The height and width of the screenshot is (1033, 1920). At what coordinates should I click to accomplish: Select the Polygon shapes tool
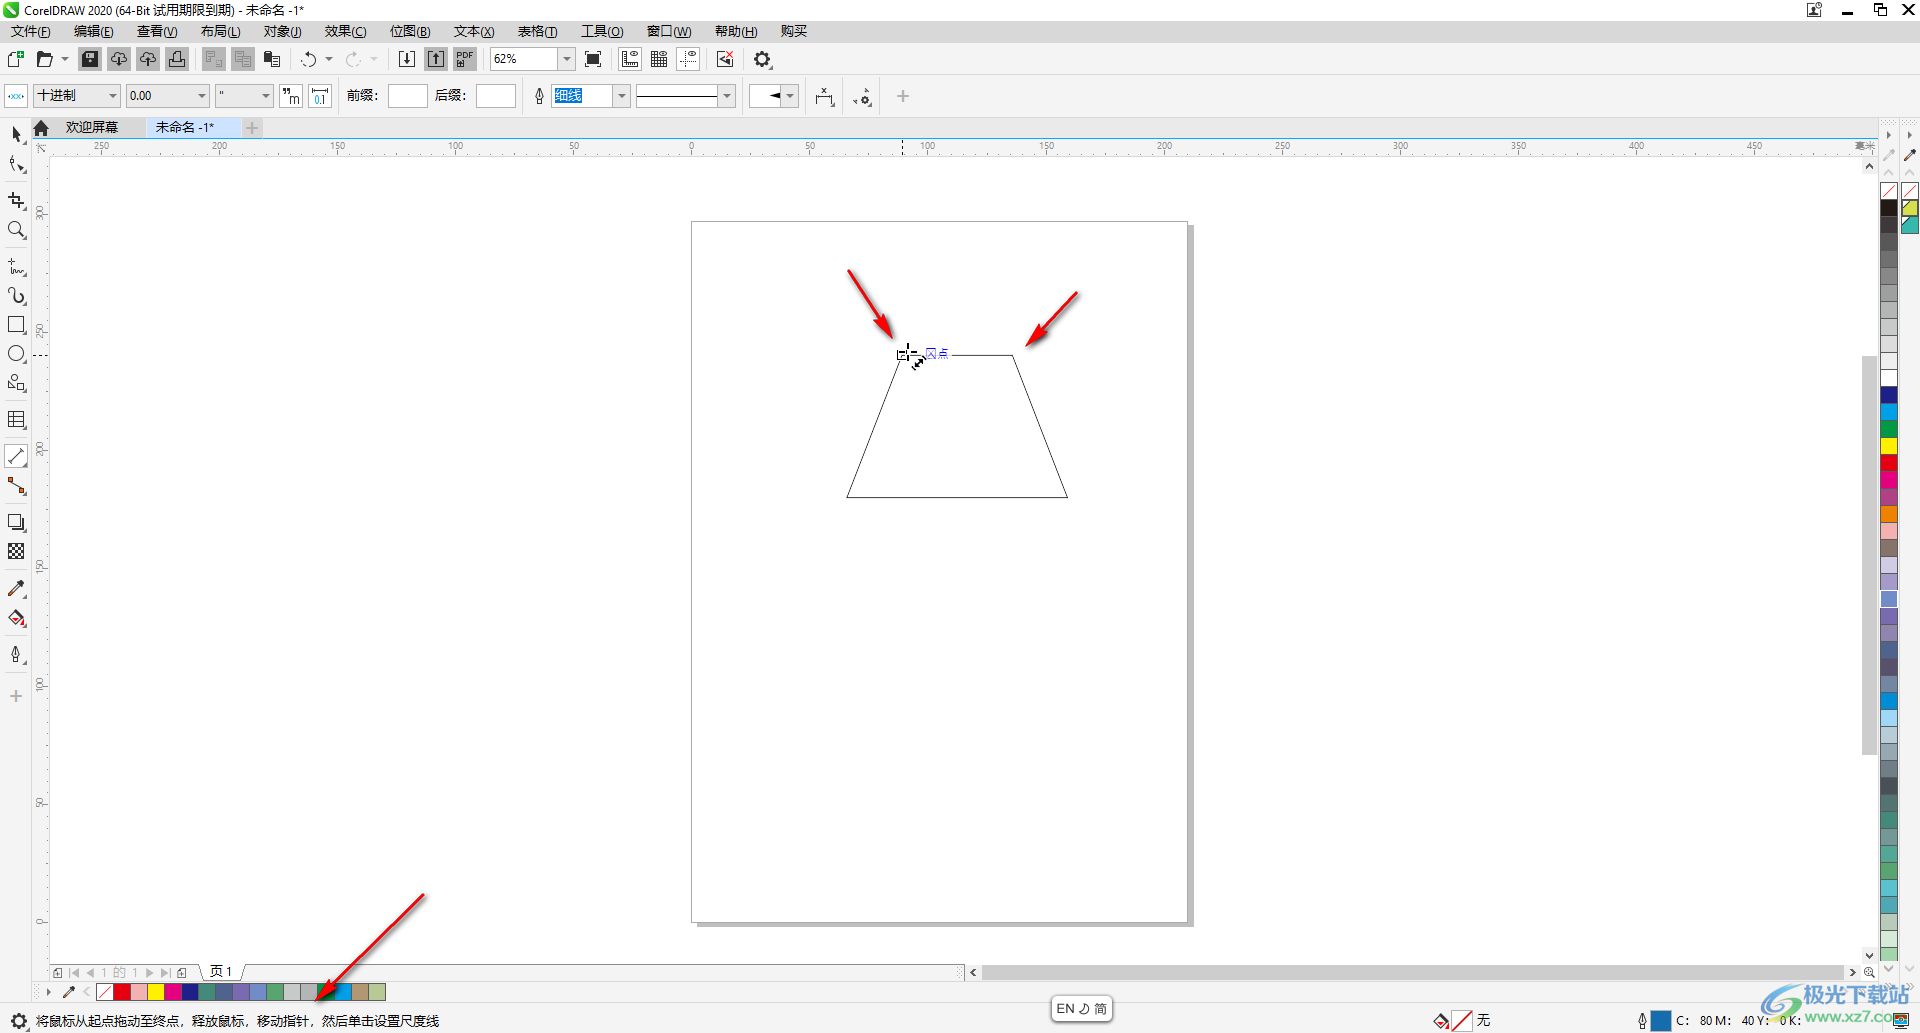click(16, 383)
